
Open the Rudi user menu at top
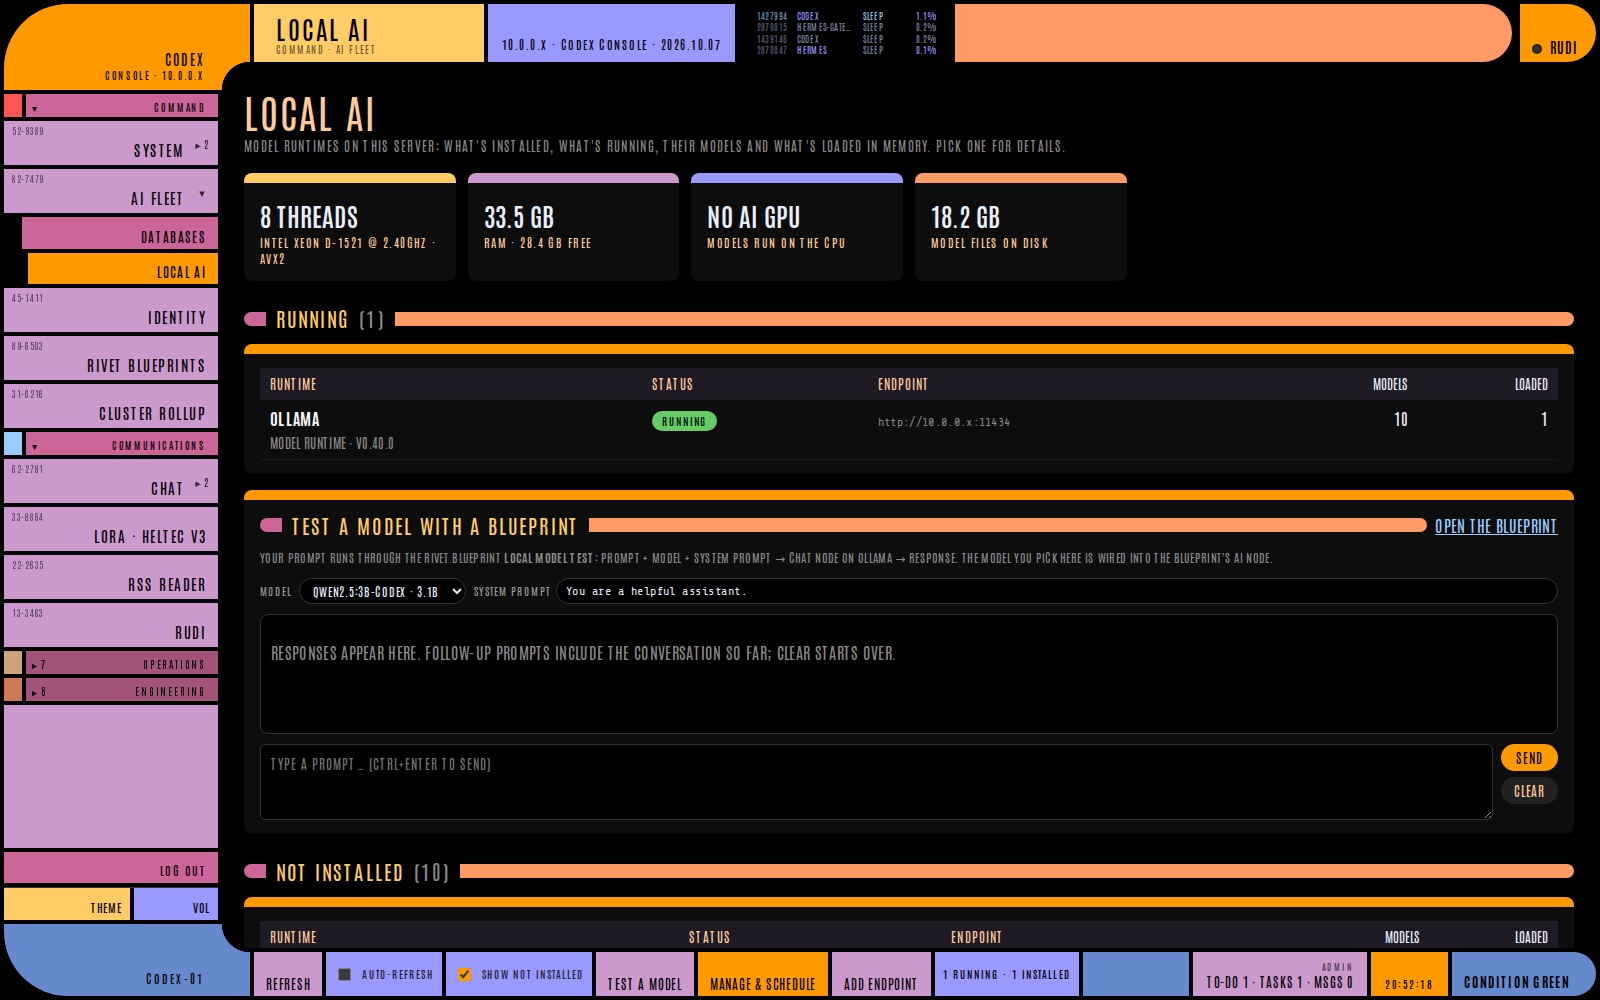pyautogui.click(x=1557, y=33)
